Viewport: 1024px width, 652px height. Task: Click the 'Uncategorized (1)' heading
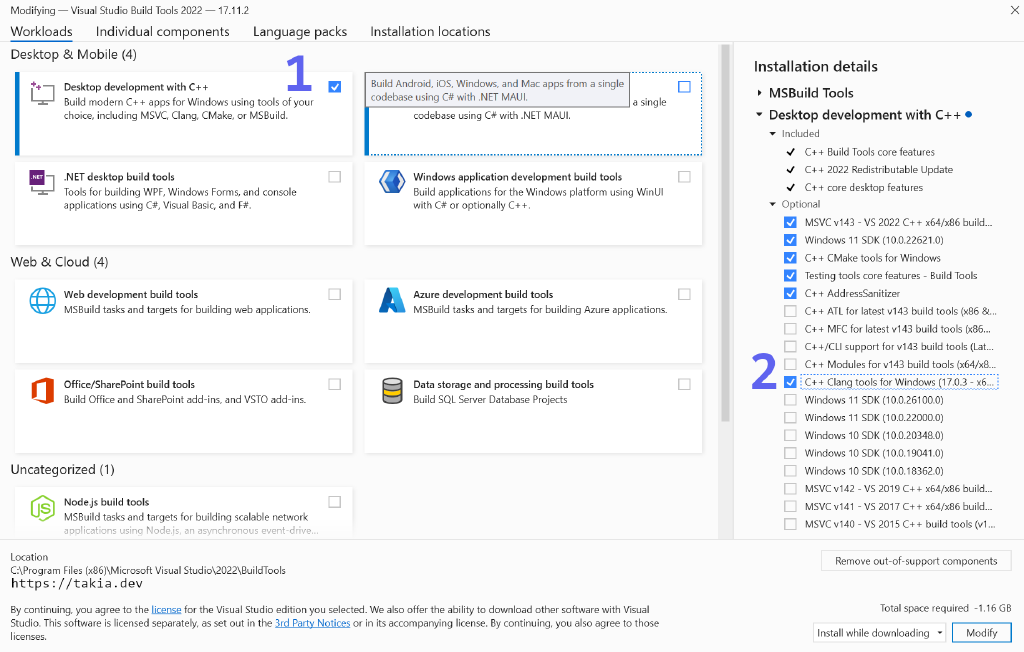63,470
